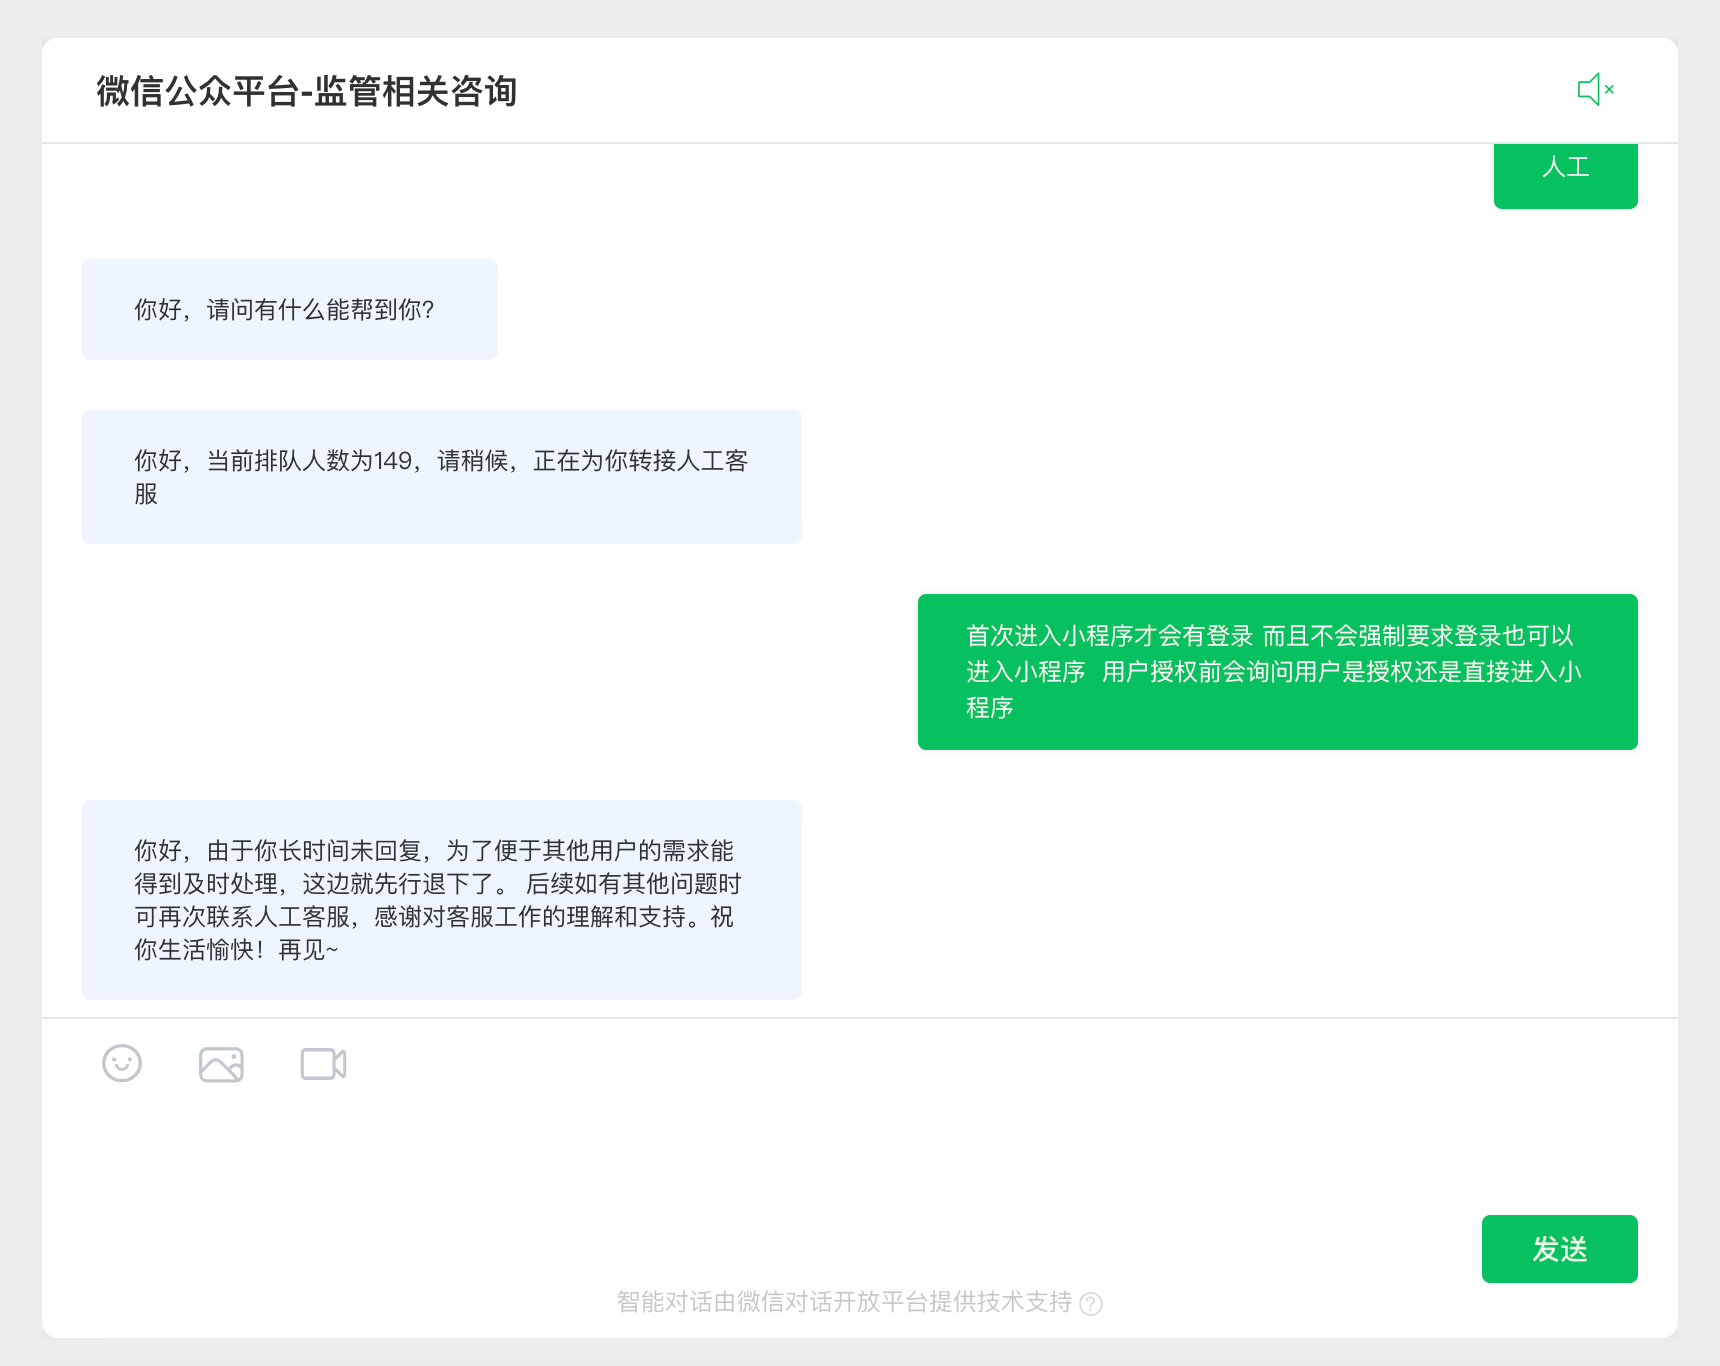Viewport: 1720px width, 1366px height.
Task: Click the green message starting 首次进入小程序
Action: (x=1278, y=672)
